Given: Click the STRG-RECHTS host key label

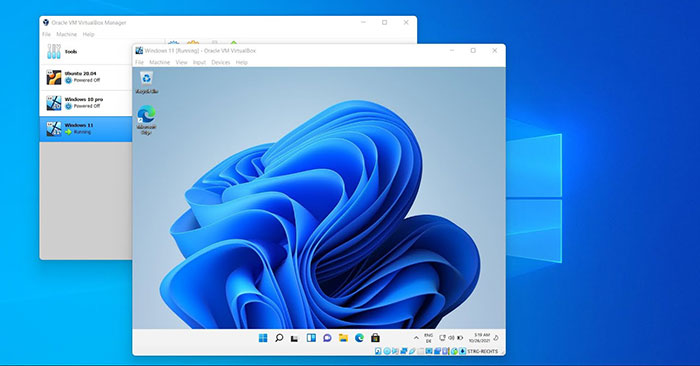Looking at the screenshot, I should [483, 351].
